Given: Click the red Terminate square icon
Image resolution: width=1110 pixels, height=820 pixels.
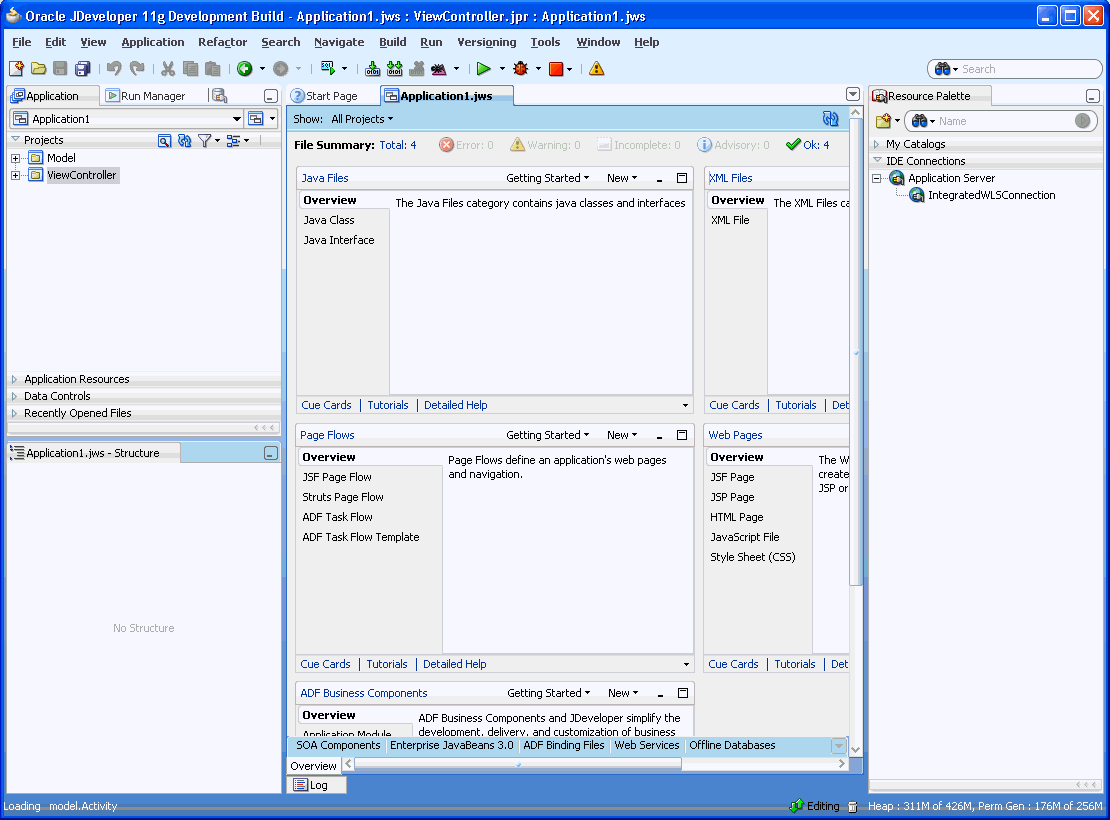Looking at the screenshot, I should [556, 69].
